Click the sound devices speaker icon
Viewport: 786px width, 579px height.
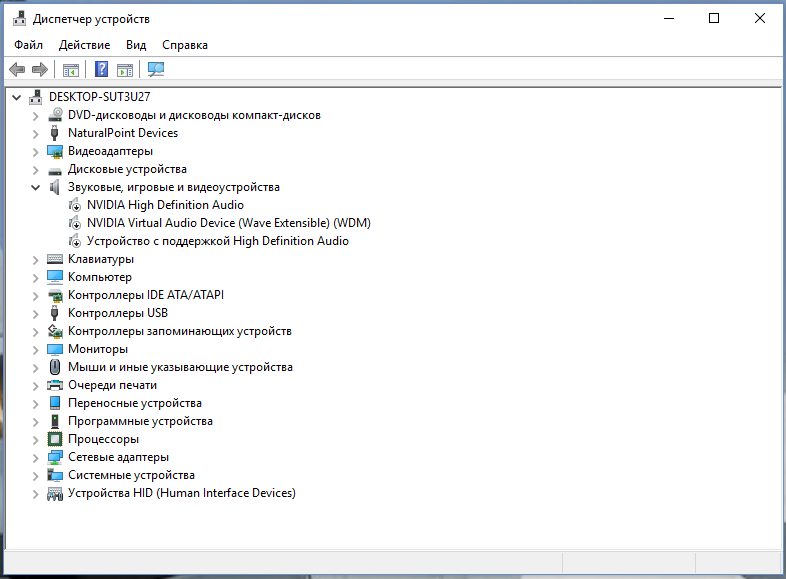tap(55, 187)
